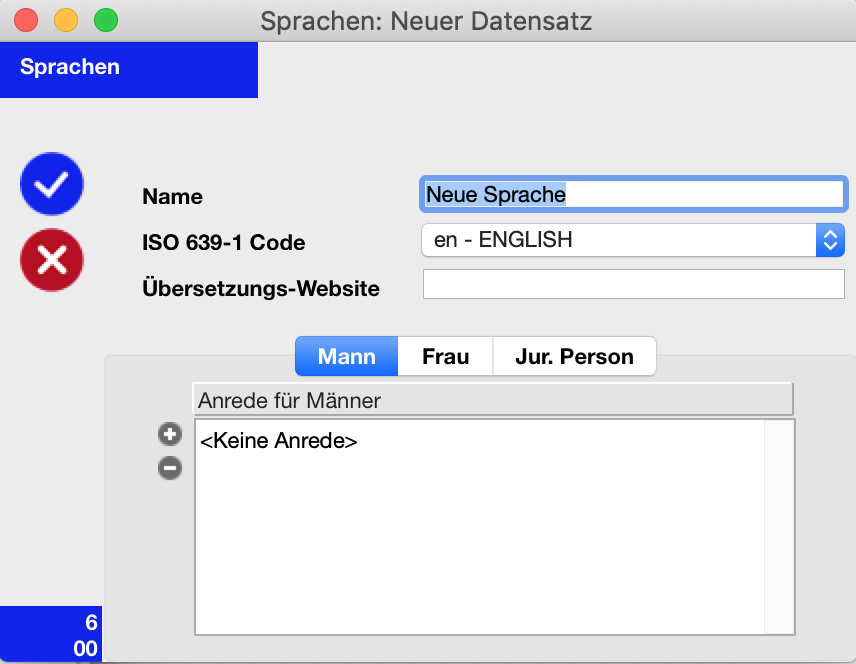Click the blue record counter showing 6

(51, 635)
